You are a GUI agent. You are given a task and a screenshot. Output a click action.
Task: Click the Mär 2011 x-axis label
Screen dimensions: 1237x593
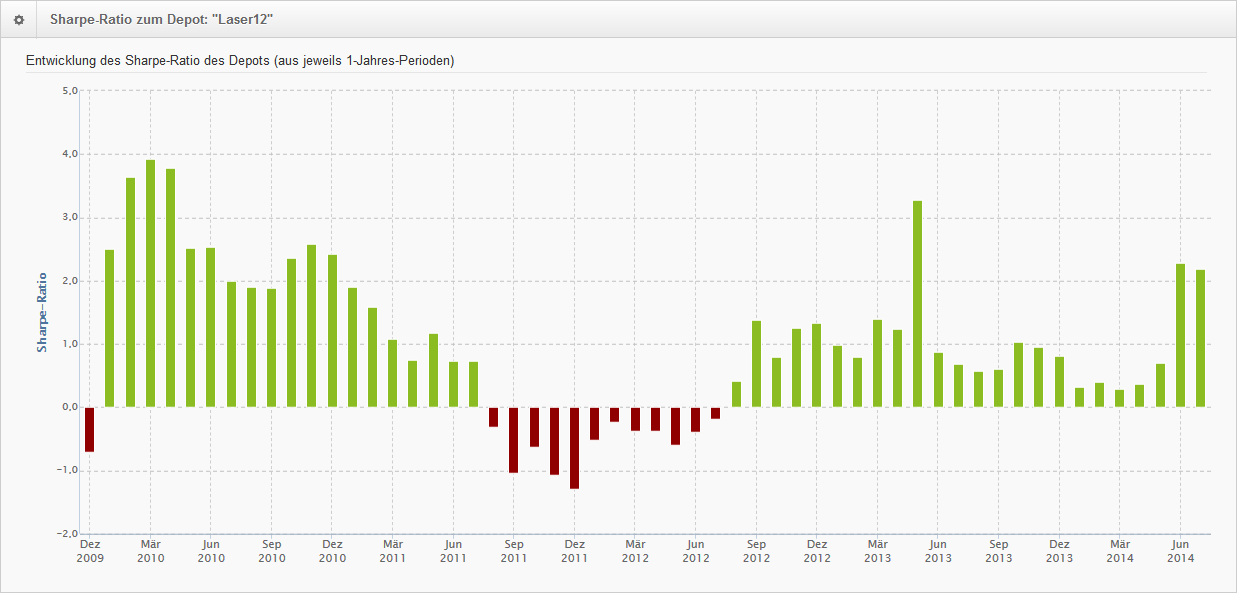pos(392,551)
